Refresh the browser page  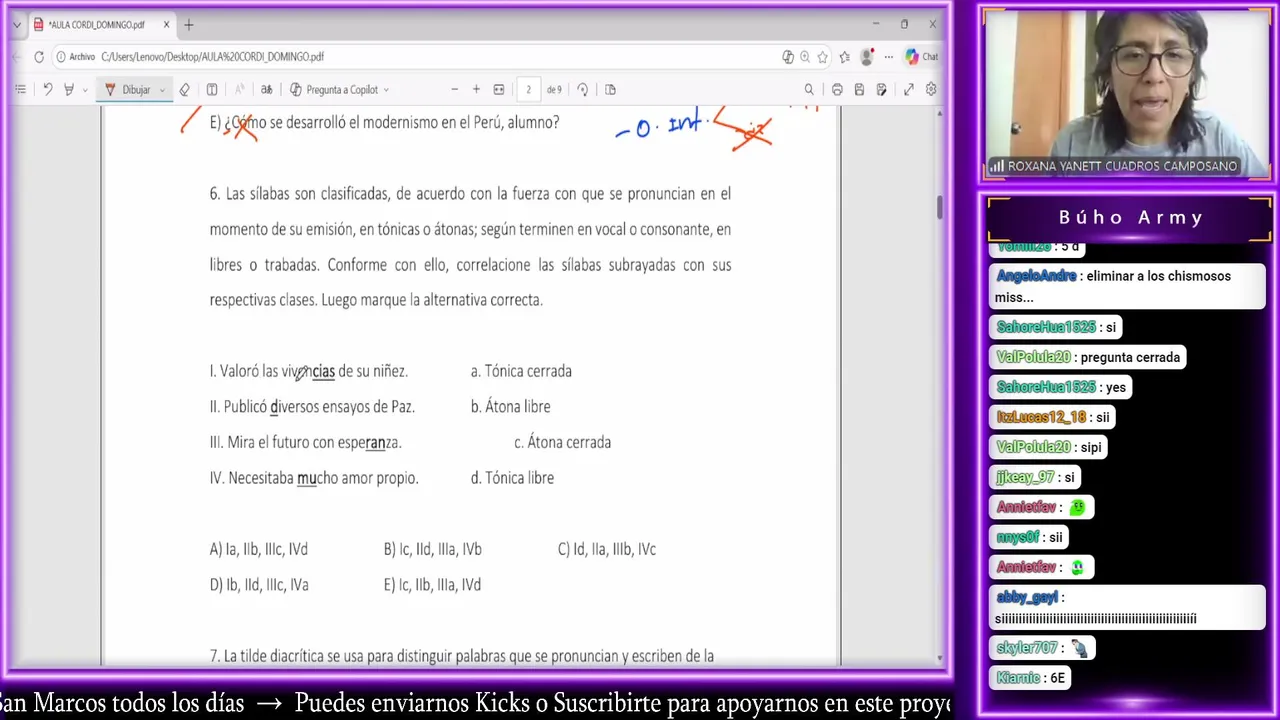pyautogui.click(x=39, y=57)
